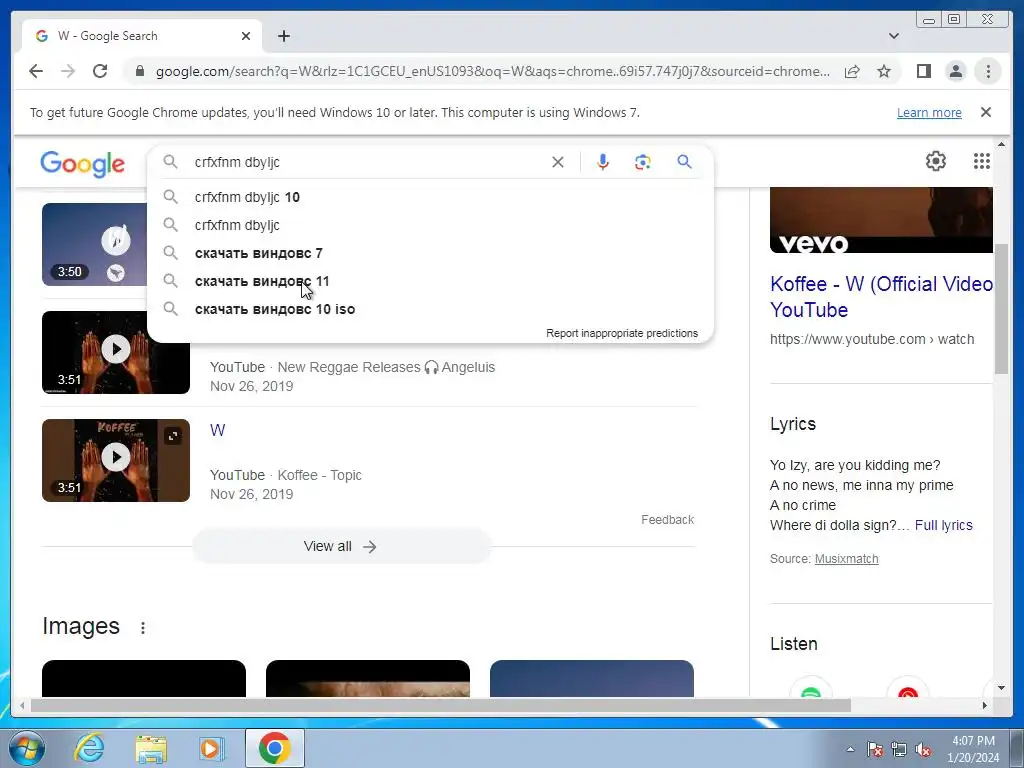Open the Full lyrics link
The height and width of the screenshot is (768, 1024).
coord(944,525)
